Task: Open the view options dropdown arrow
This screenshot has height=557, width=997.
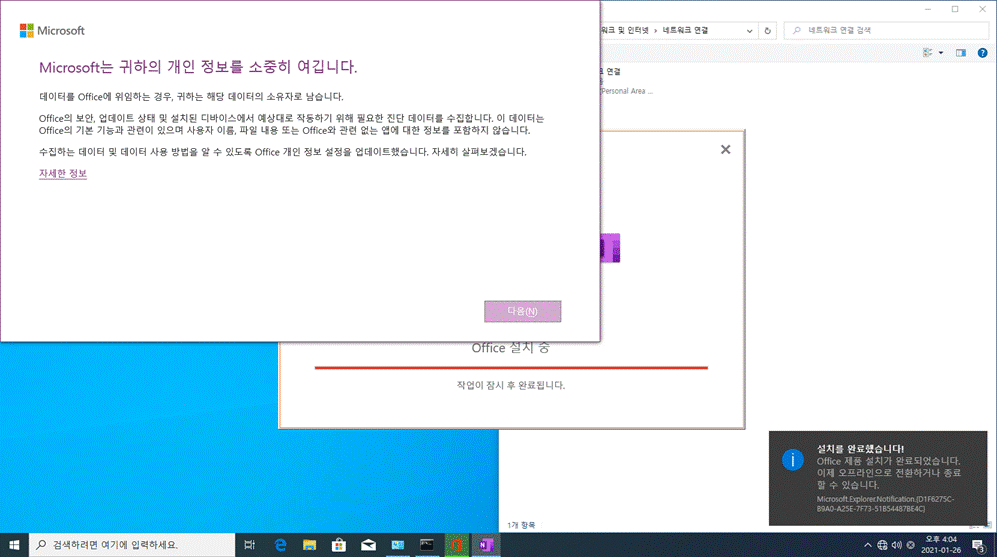Action: click(941, 53)
